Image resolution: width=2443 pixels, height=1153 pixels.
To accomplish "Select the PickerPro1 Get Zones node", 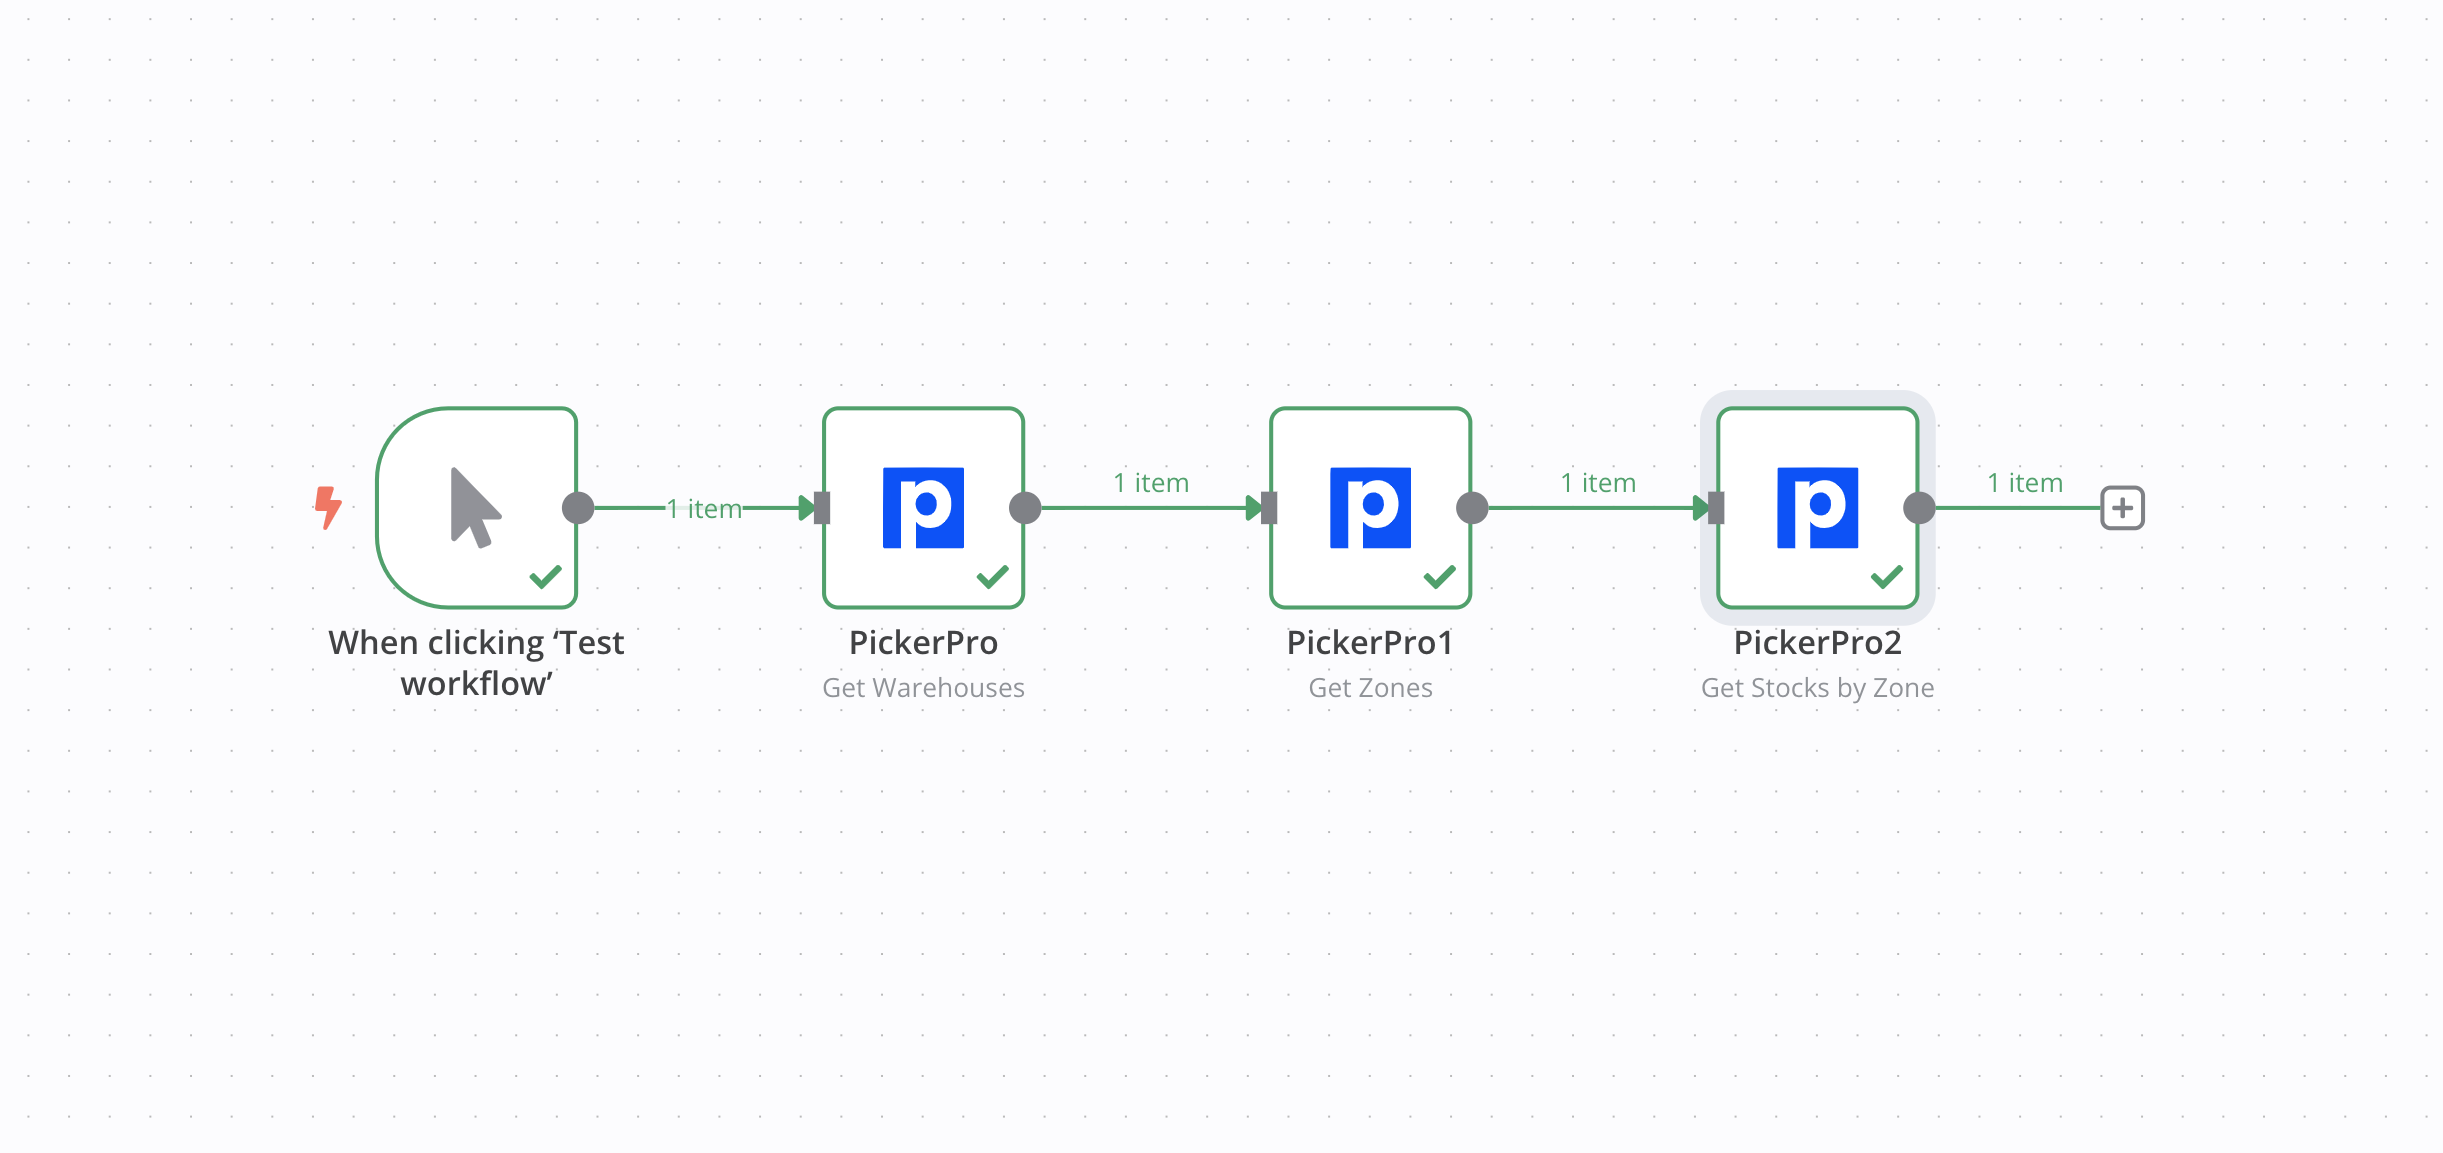I will click(1370, 507).
